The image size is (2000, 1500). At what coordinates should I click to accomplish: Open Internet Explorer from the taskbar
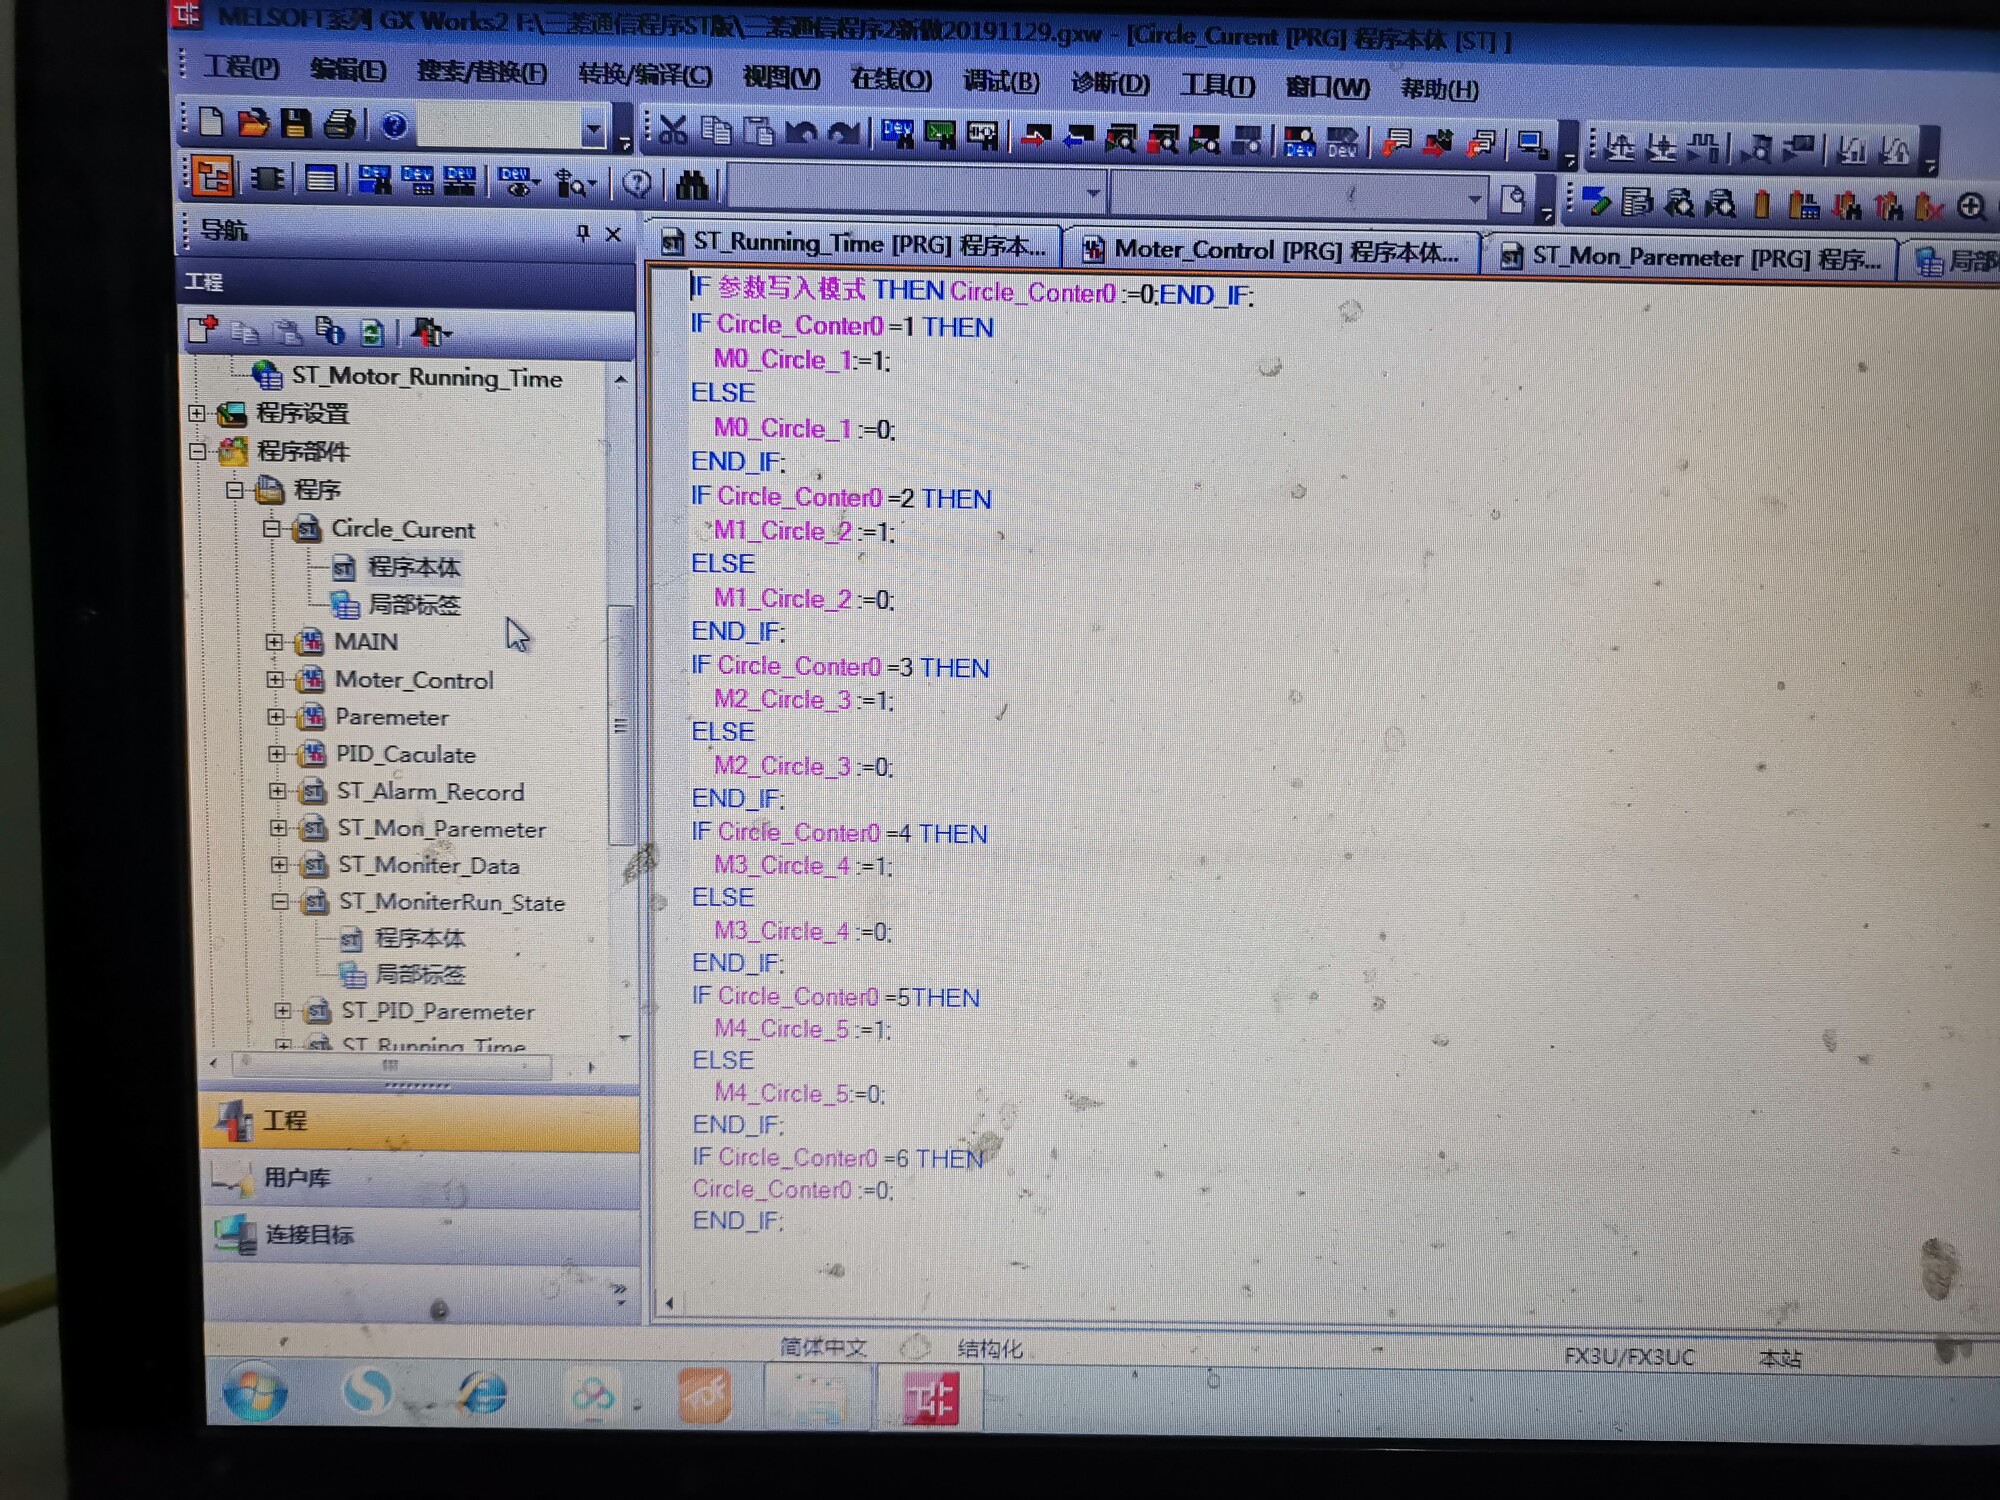[x=483, y=1392]
